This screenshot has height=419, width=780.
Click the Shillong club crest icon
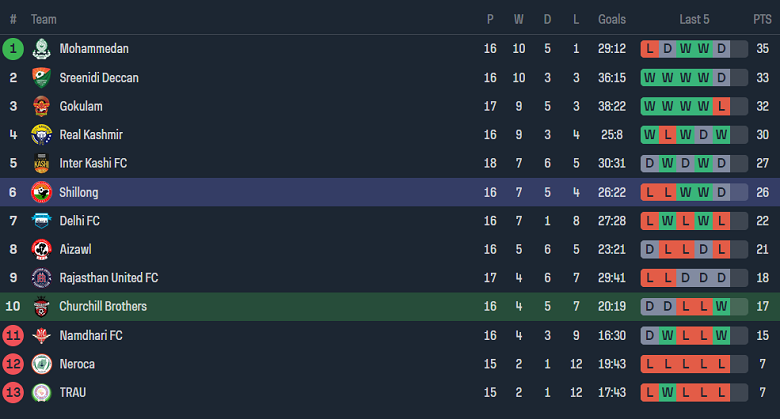(41, 192)
